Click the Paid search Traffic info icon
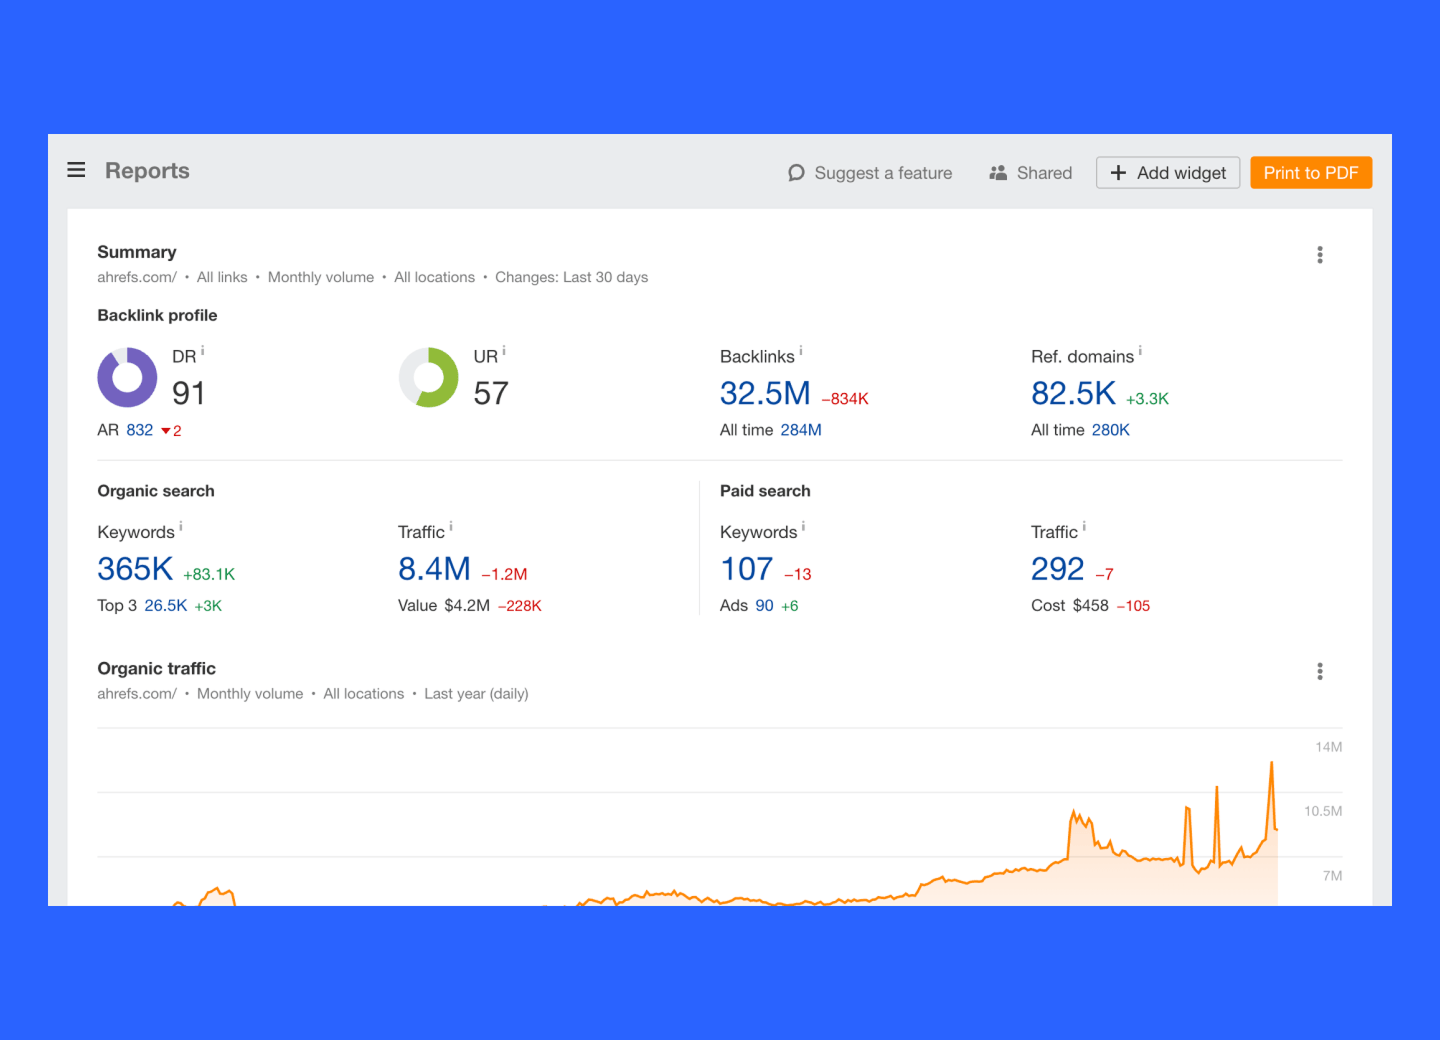 (x=1085, y=524)
